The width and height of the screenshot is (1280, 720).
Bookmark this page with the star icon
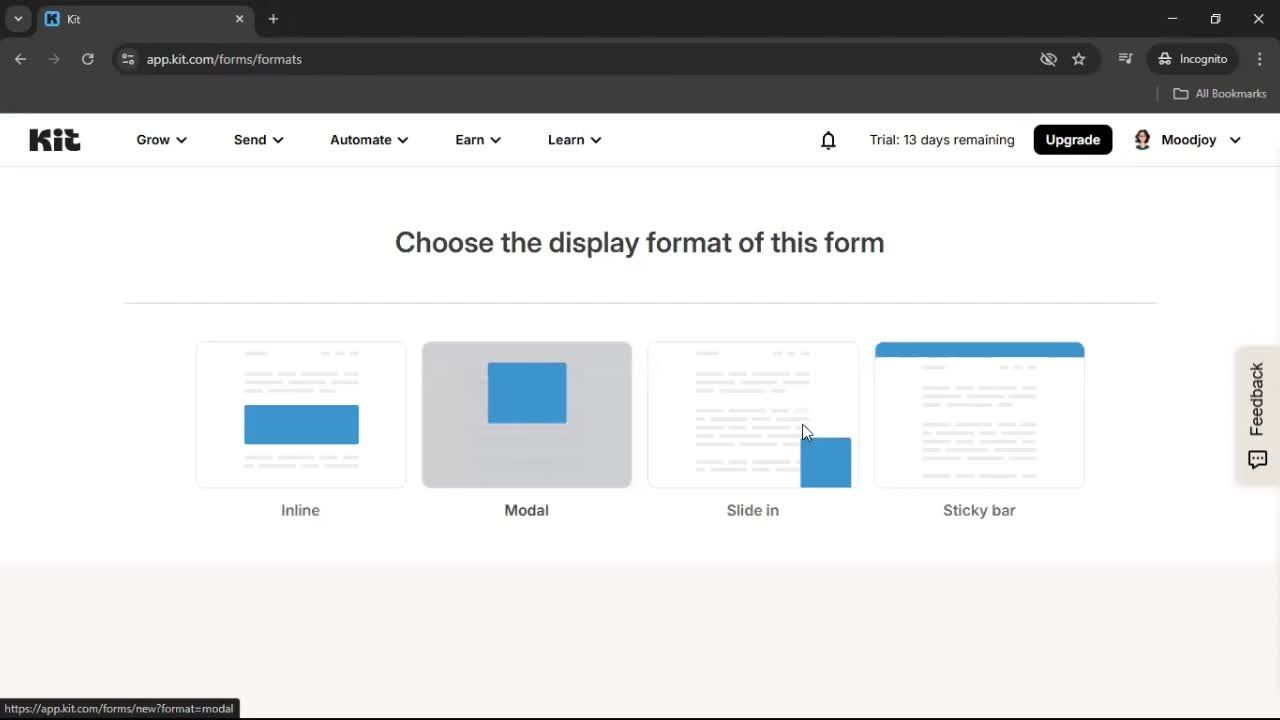tap(1079, 59)
